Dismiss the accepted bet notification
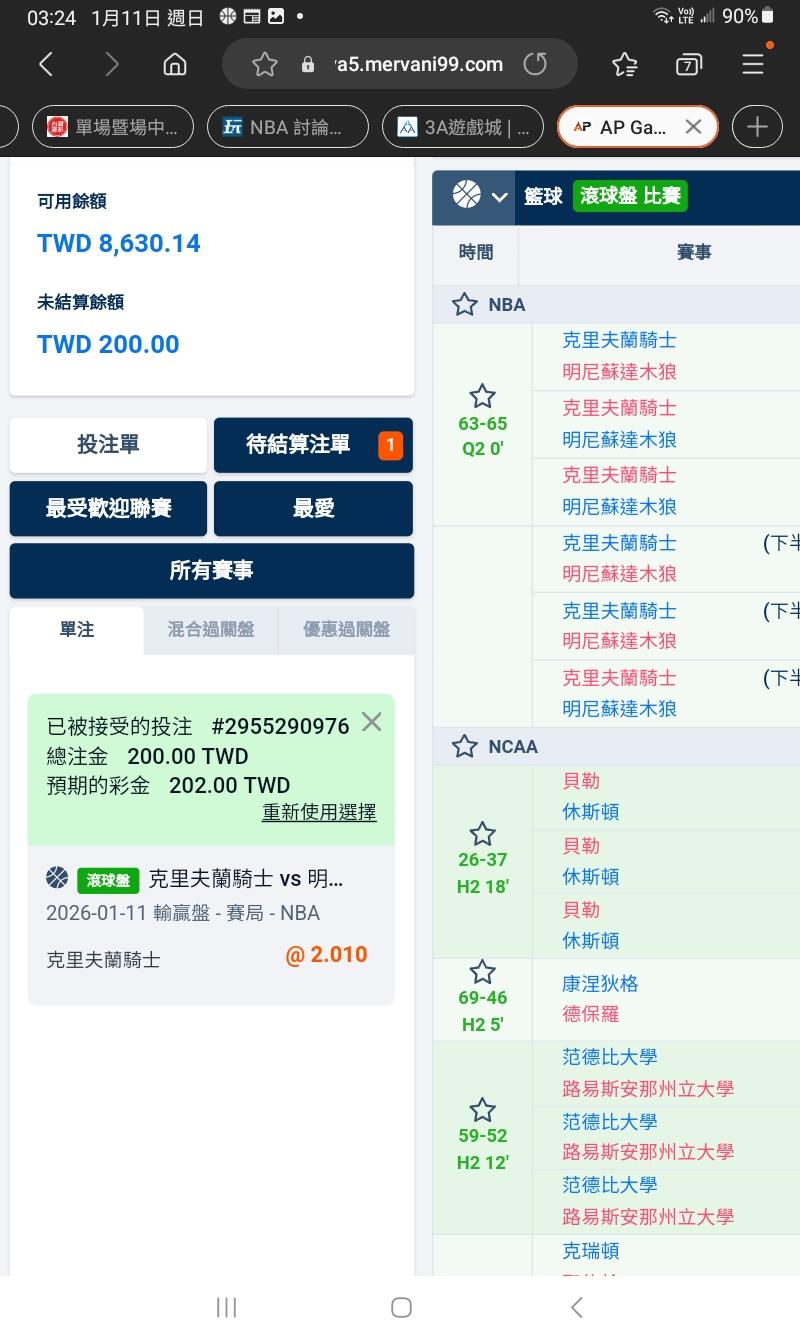 click(371, 722)
